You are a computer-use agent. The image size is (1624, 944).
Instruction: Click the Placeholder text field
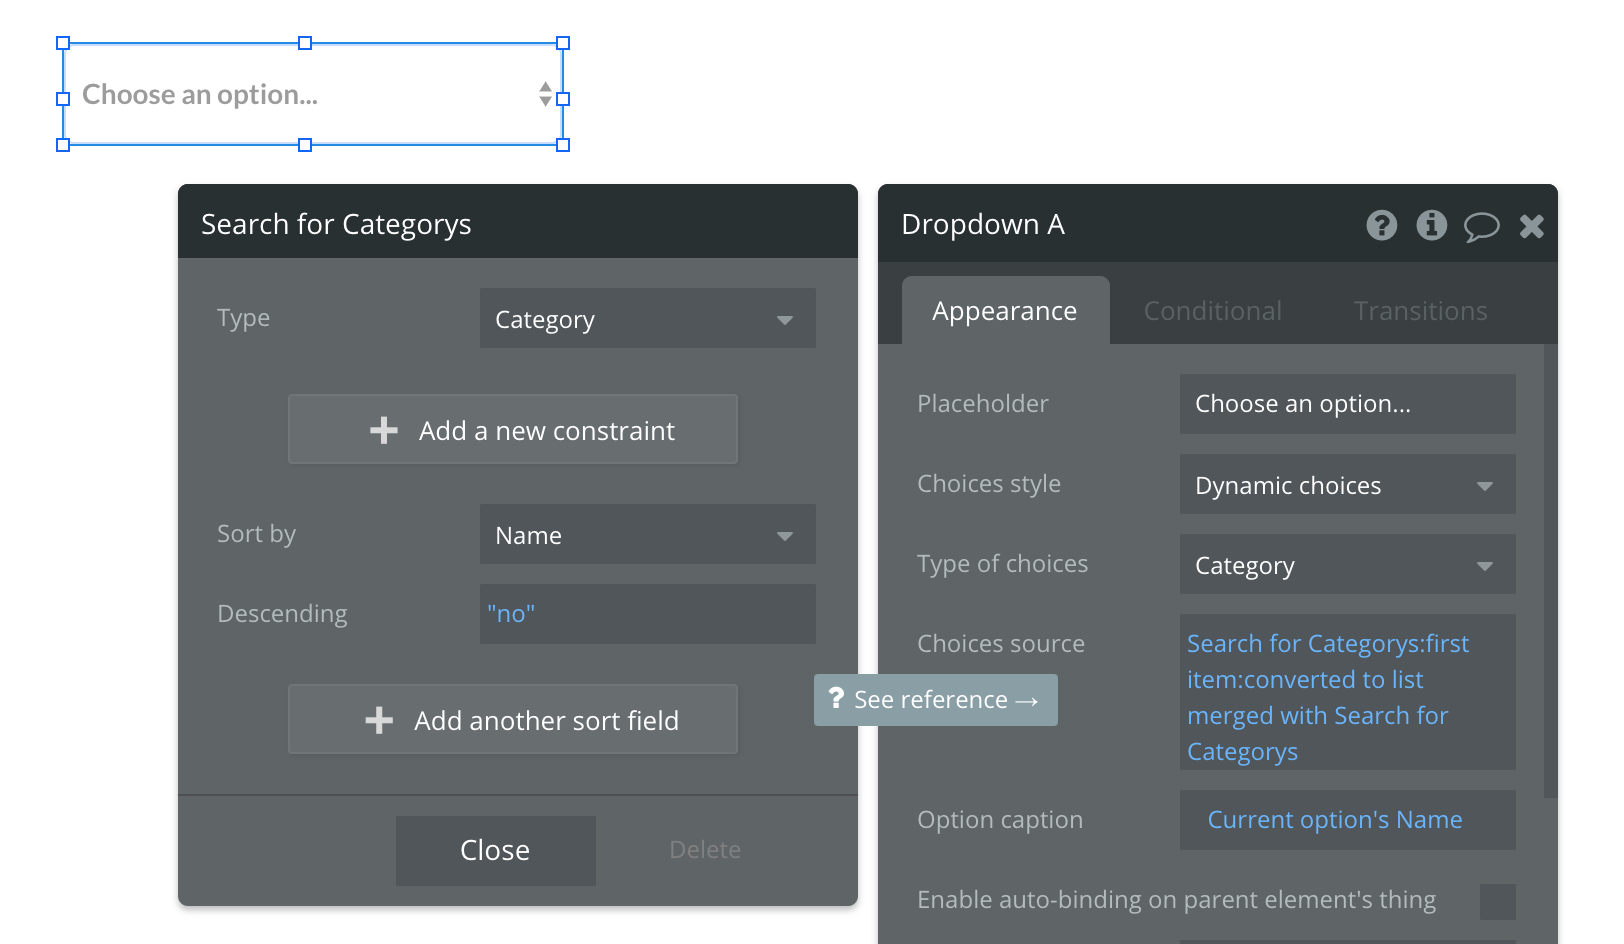pos(1347,404)
